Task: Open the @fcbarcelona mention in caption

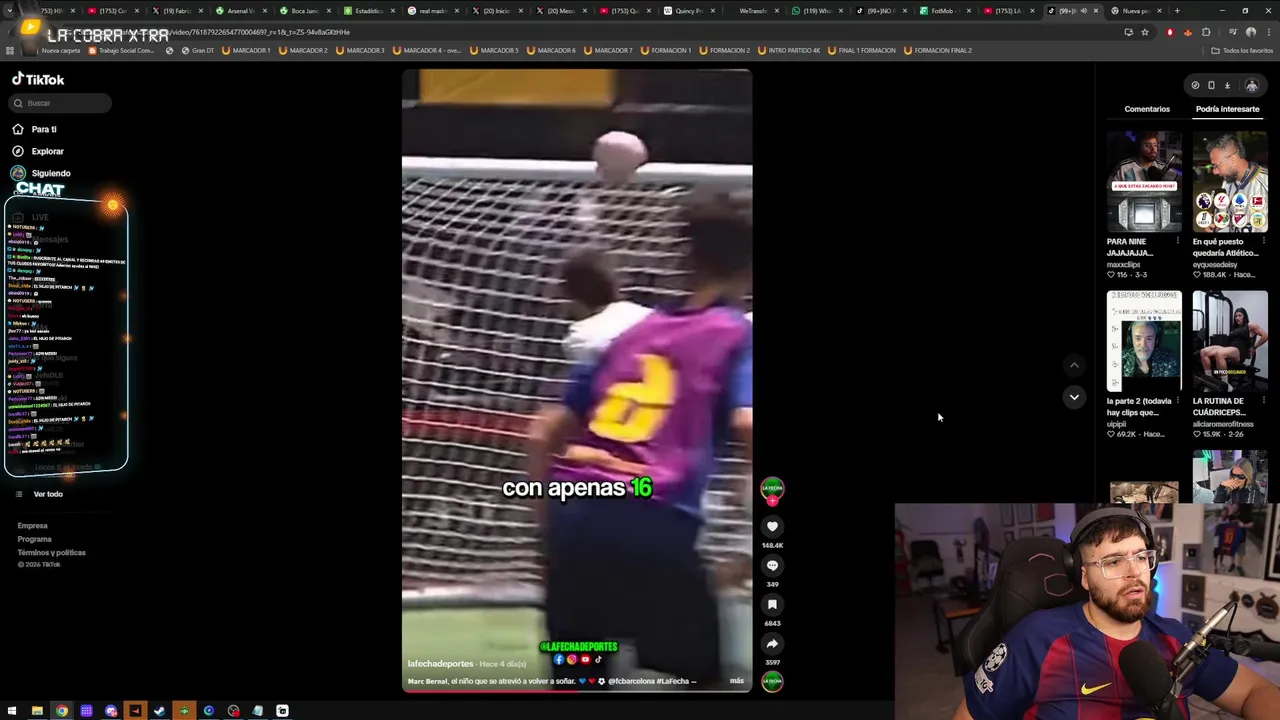Action: [630, 681]
